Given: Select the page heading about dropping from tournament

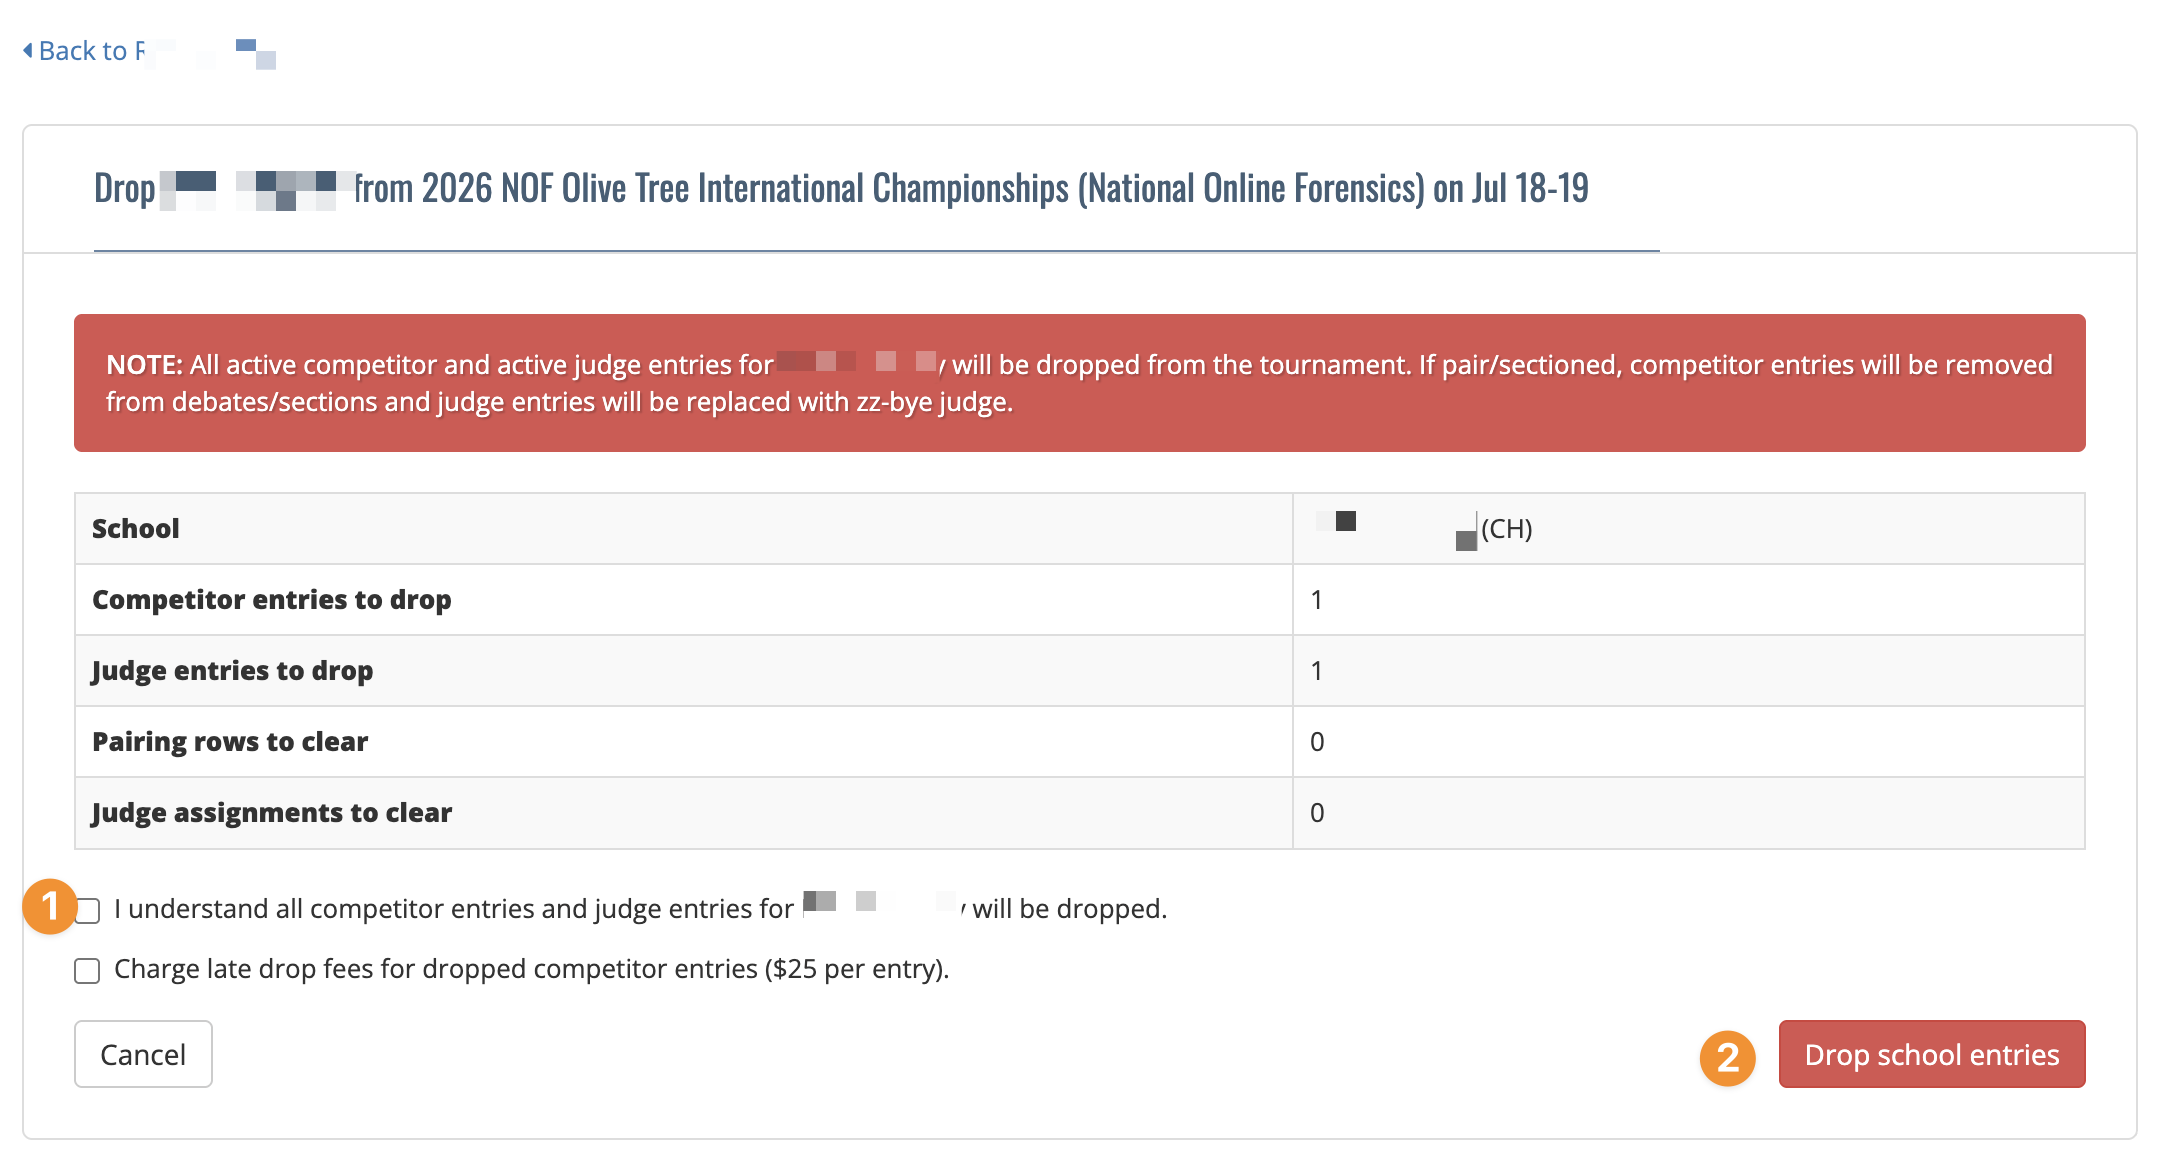Looking at the screenshot, I should click(x=841, y=188).
